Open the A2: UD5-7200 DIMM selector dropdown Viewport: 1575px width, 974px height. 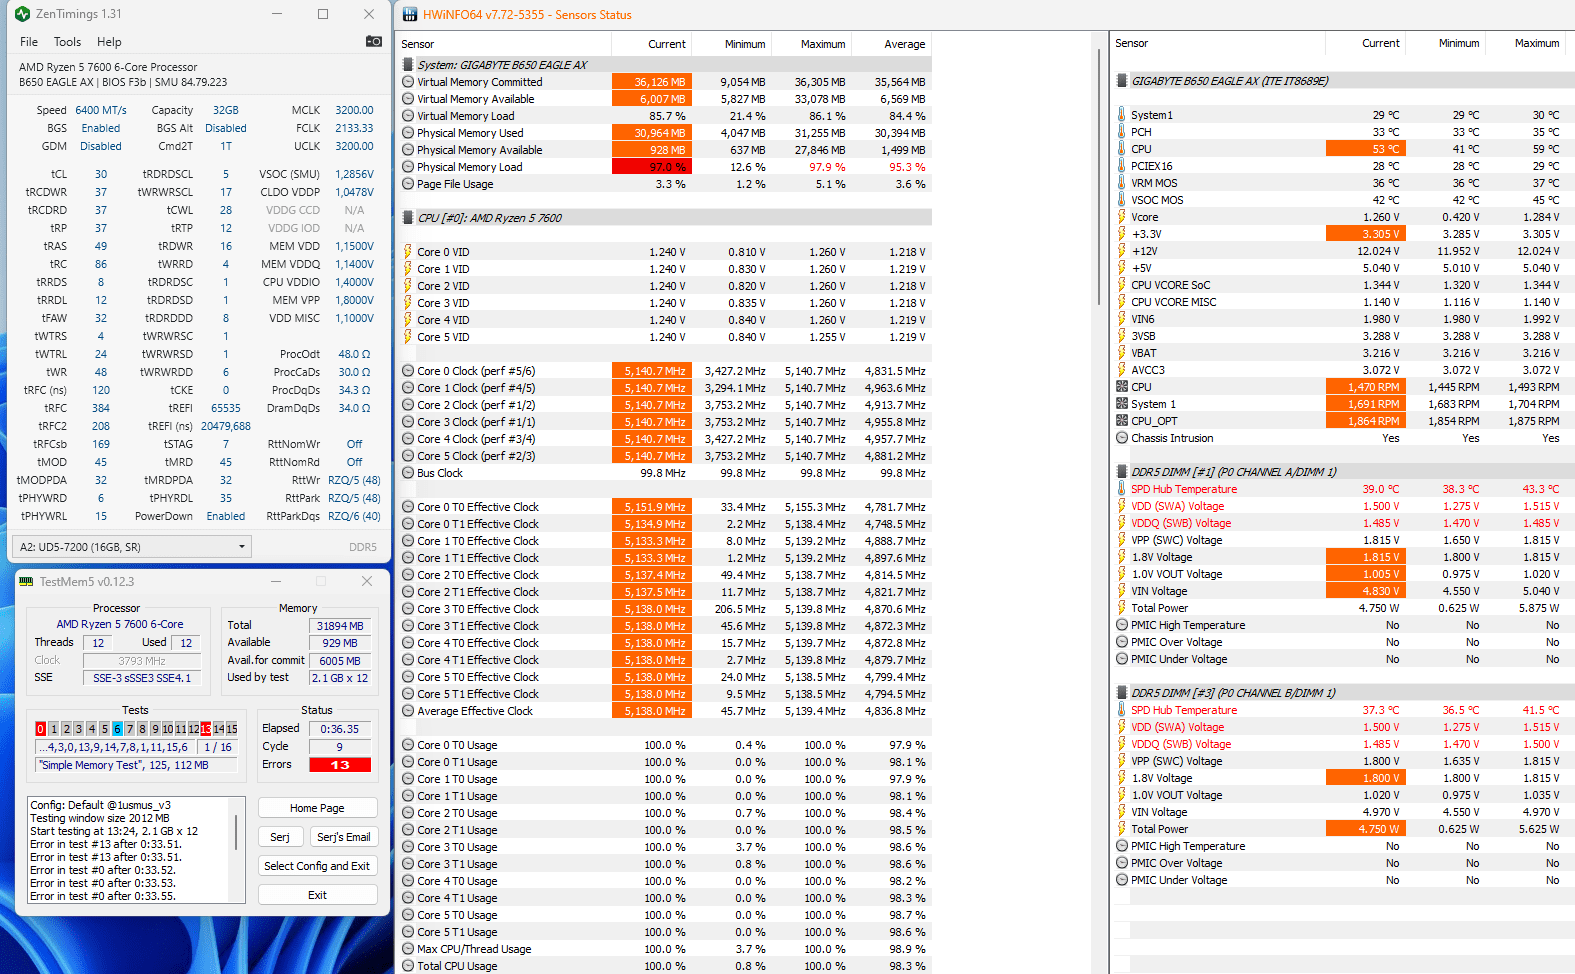tap(130, 546)
